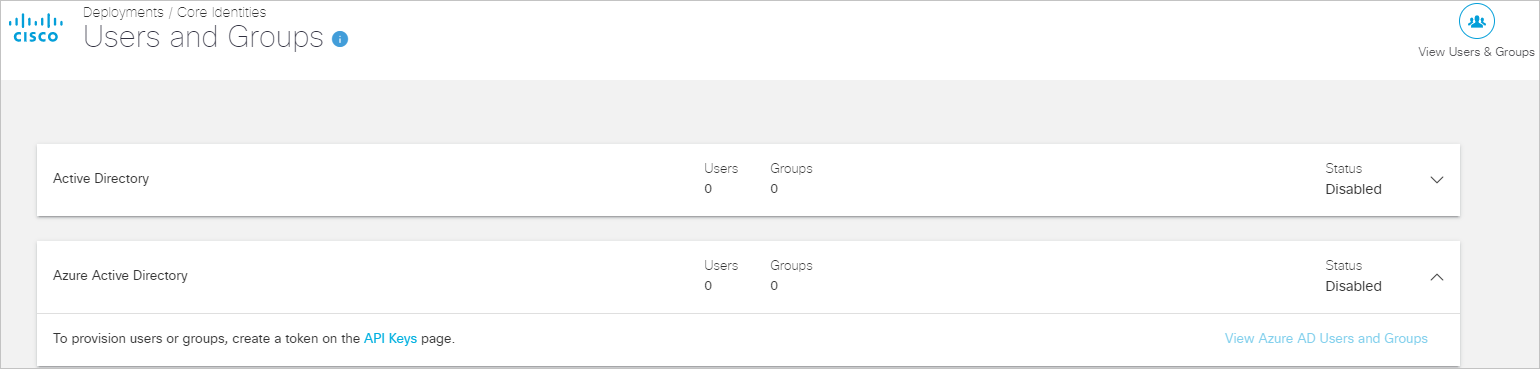The width and height of the screenshot is (1540, 369).
Task: Click View Azure AD Users and Groups link
Action: (1326, 339)
